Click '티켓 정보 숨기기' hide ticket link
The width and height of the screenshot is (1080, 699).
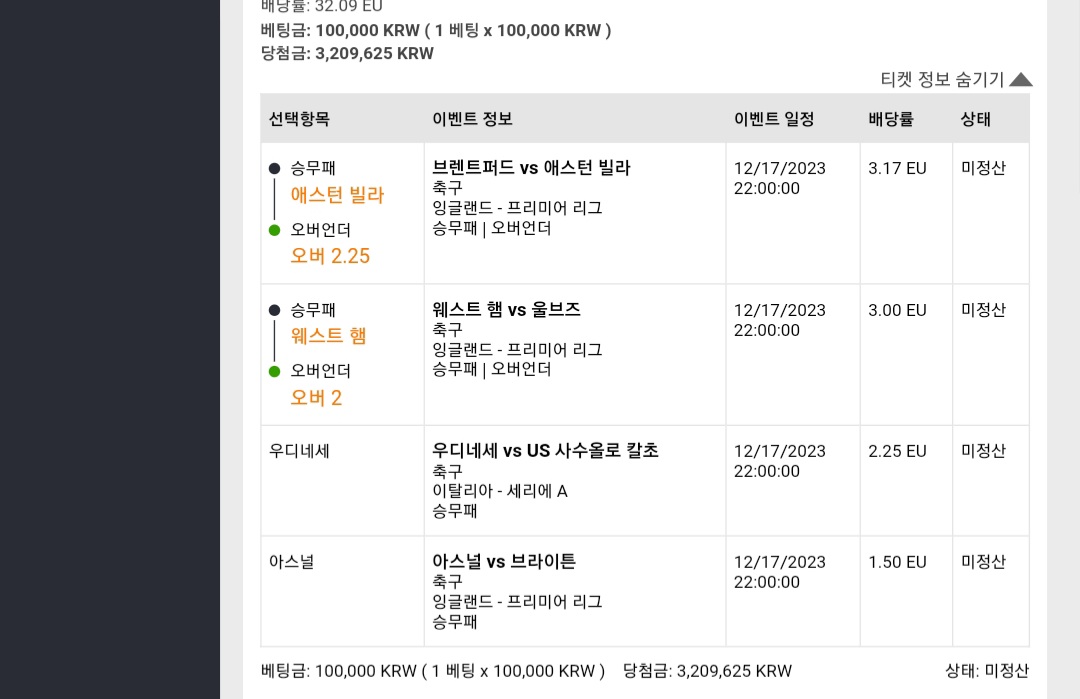point(942,80)
